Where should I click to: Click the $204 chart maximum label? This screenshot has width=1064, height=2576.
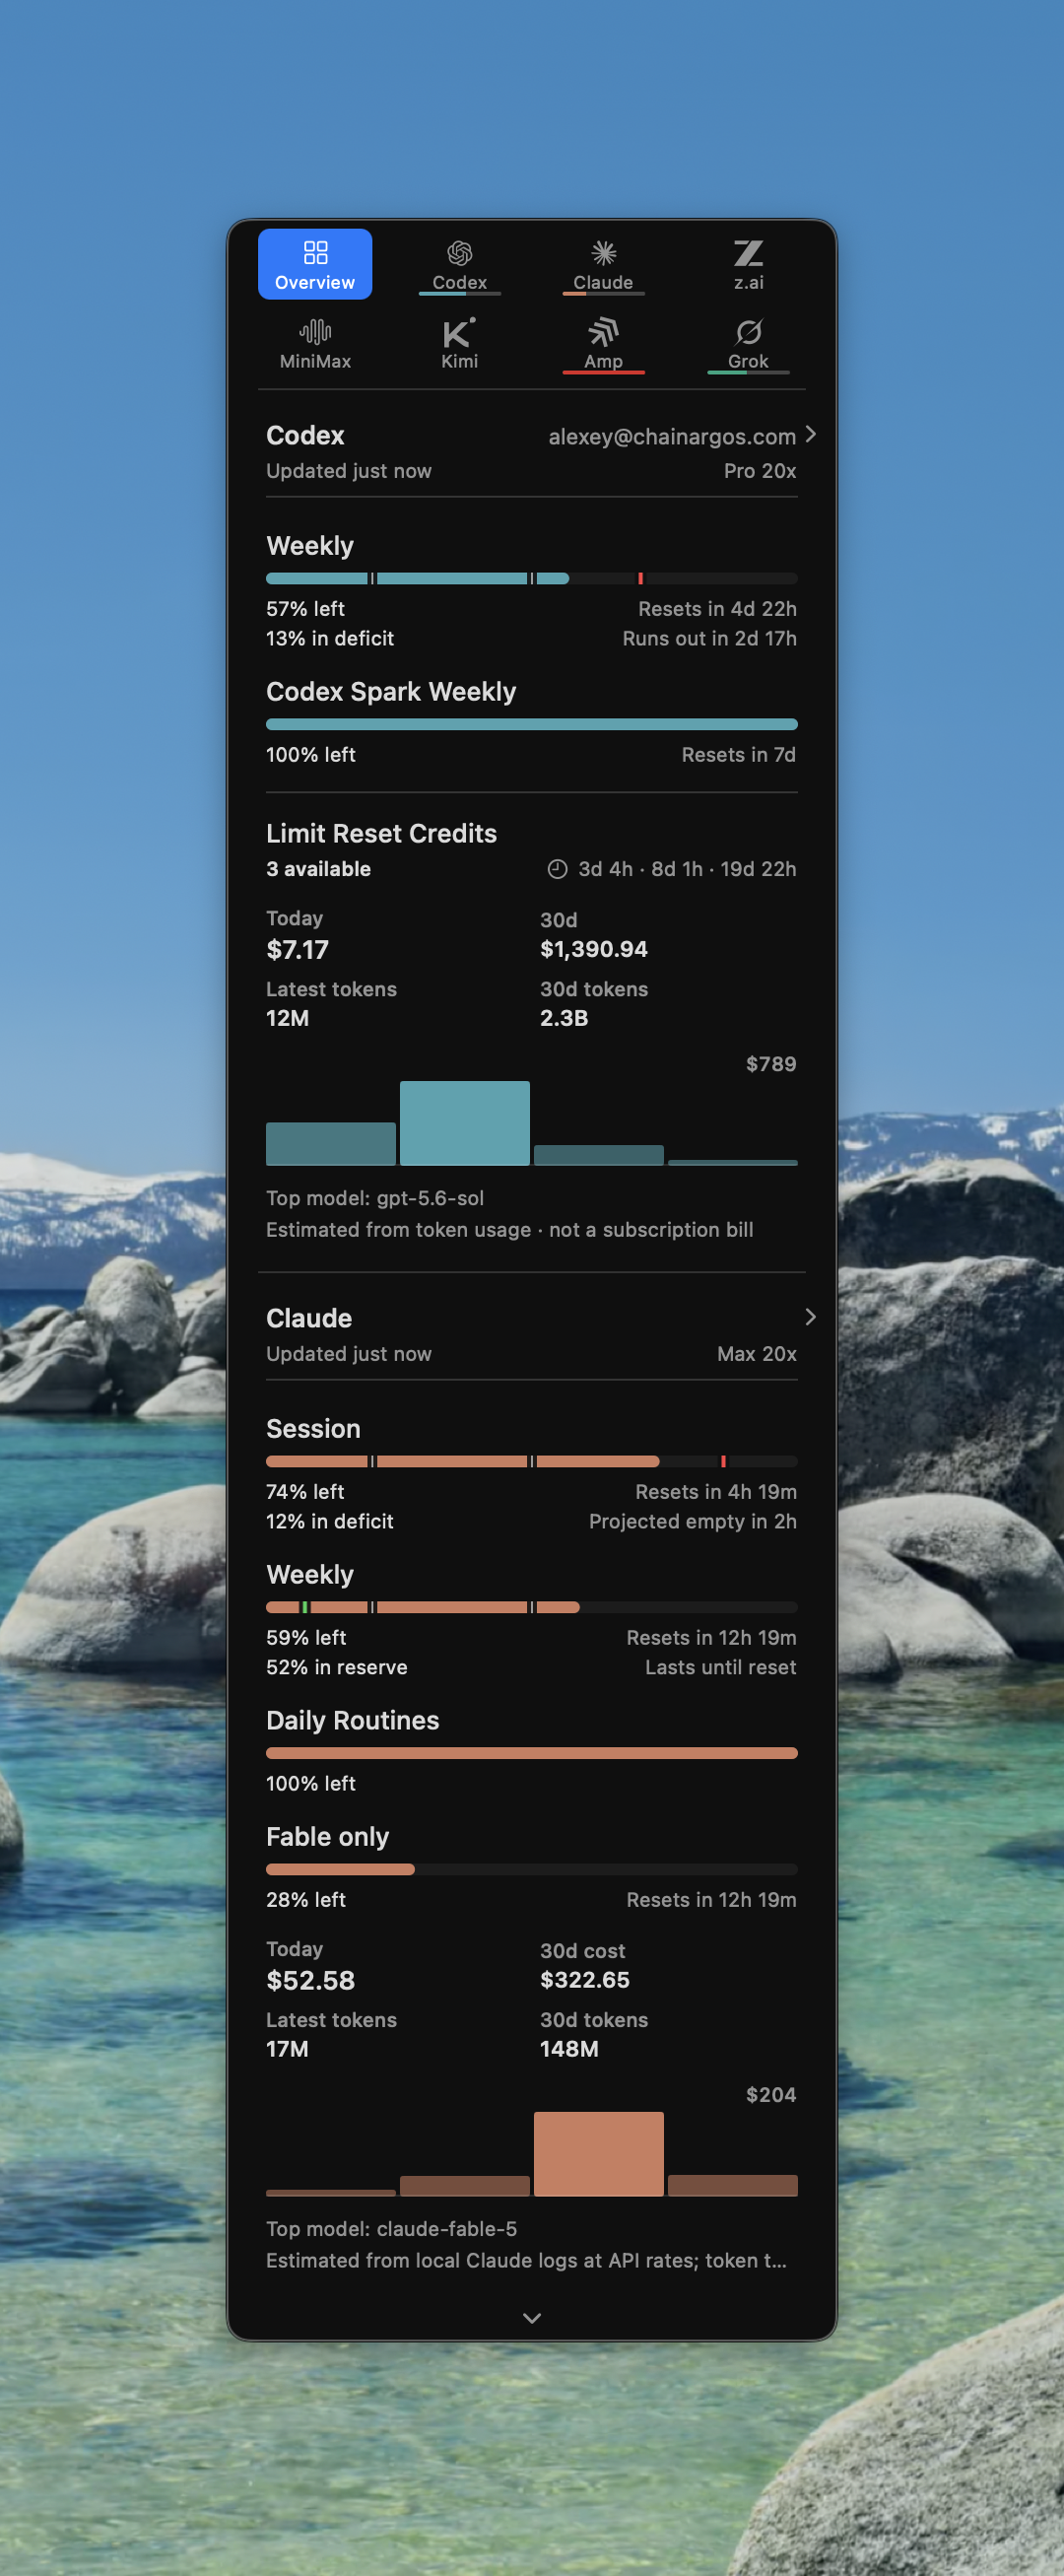pyautogui.click(x=771, y=2095)
